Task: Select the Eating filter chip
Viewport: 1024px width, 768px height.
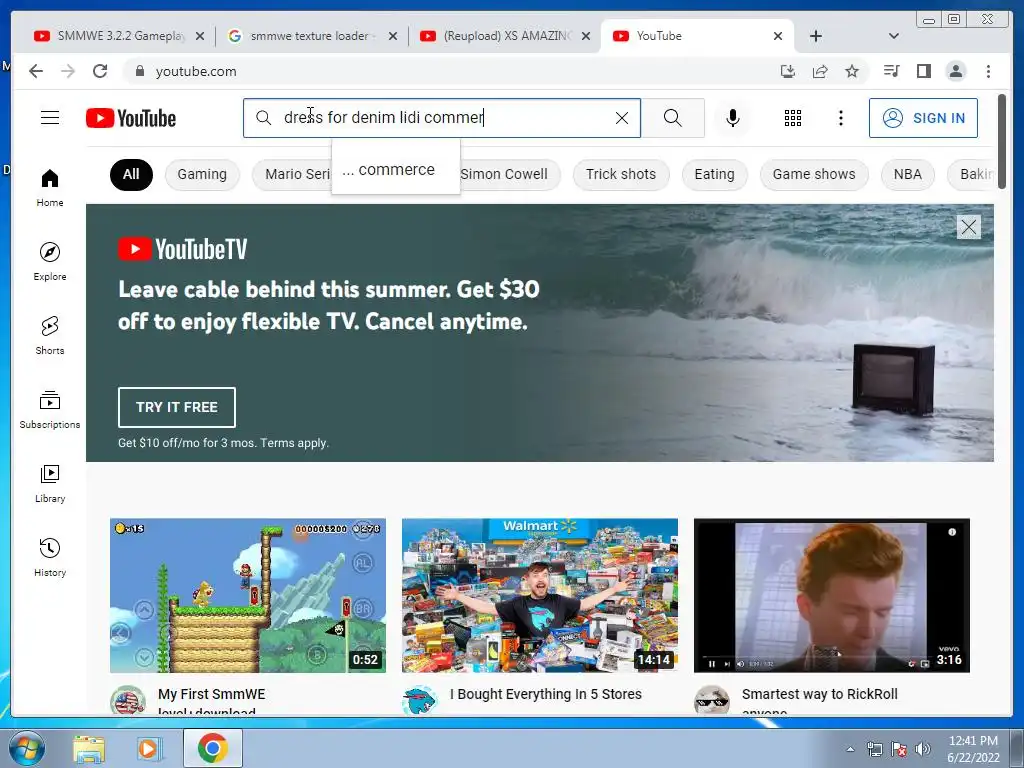Action: (x=714, y=174)
